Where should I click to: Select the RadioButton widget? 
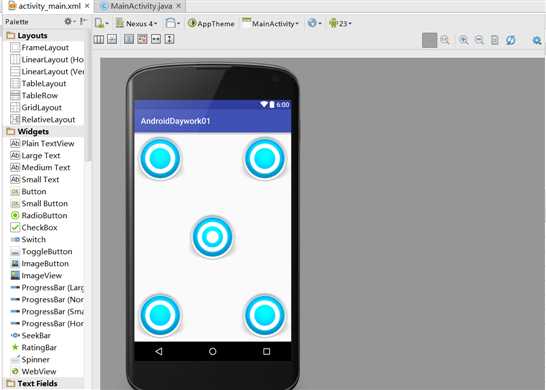pyautogui.click(x=39, y=216)
